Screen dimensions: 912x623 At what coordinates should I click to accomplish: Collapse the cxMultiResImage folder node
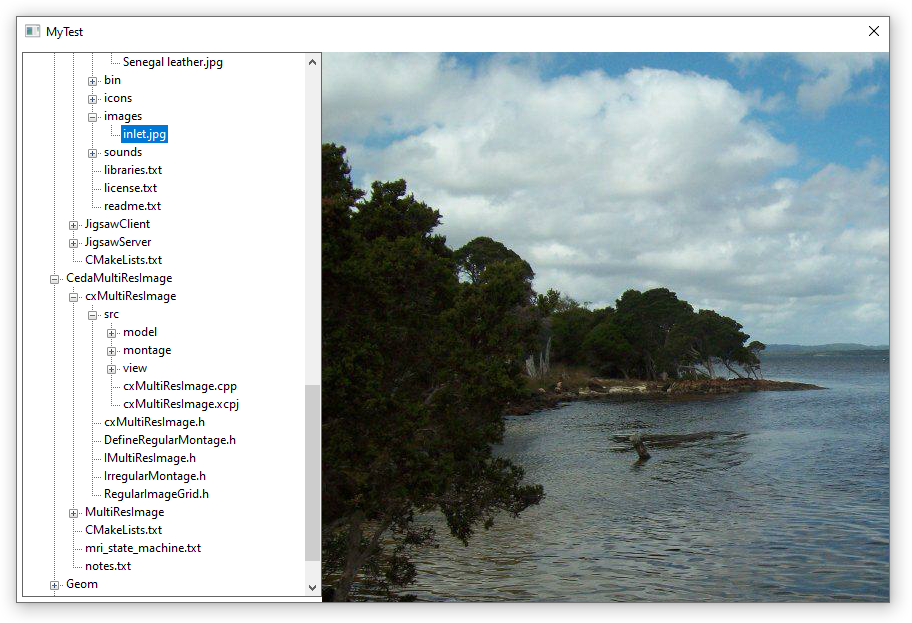(x=73, y=297)
